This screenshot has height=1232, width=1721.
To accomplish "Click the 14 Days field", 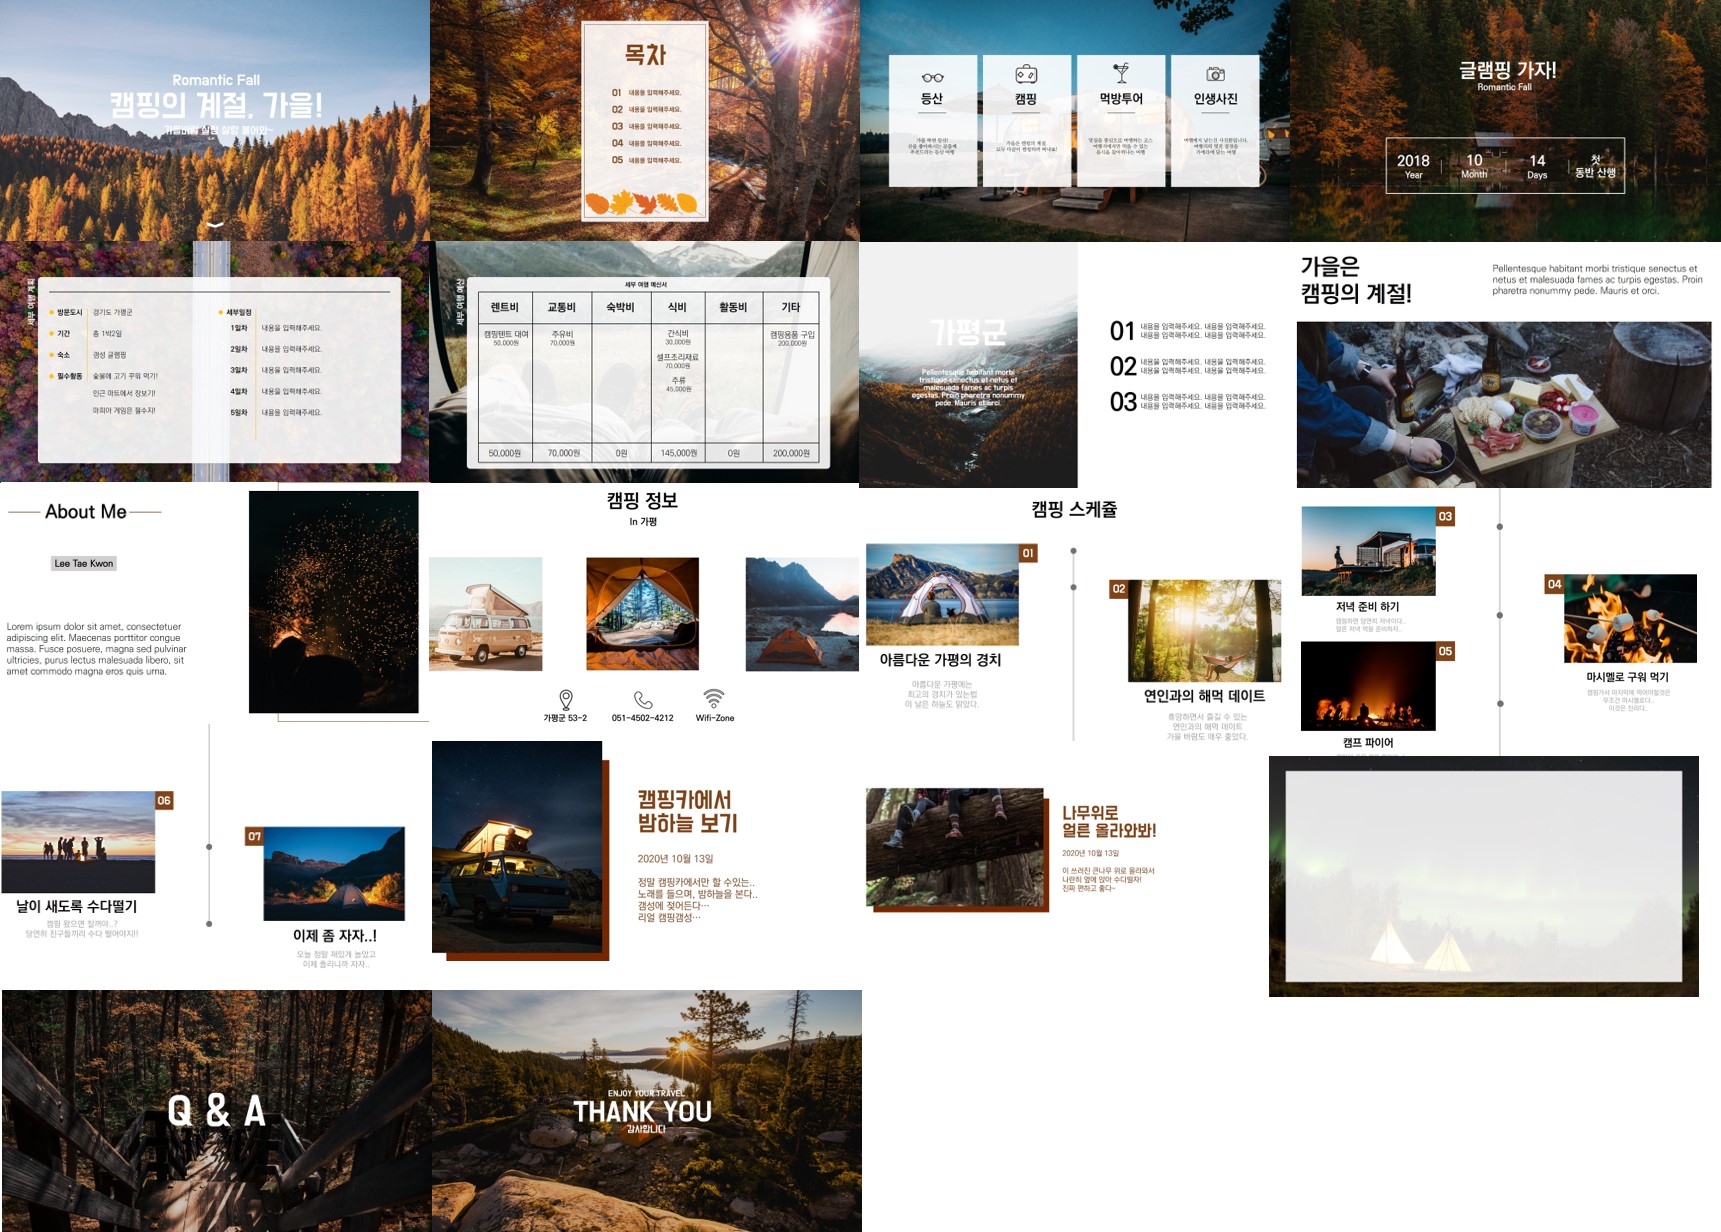I will 1537,166.
